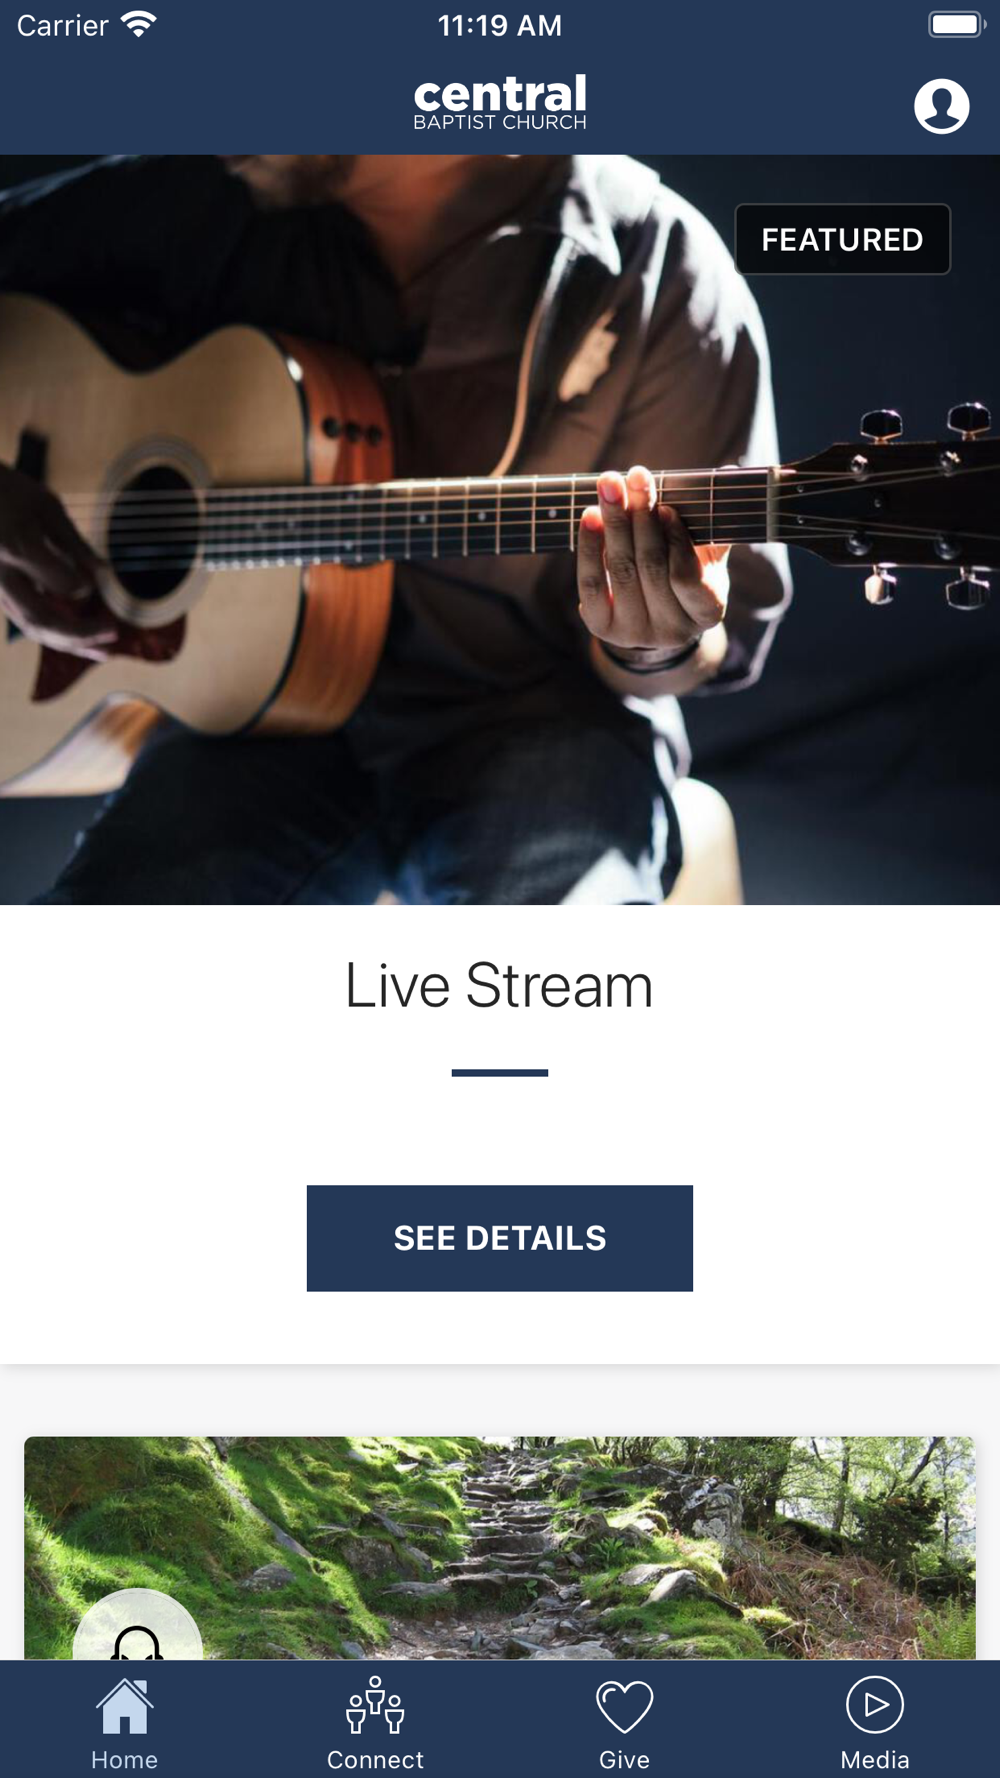Image resolution: width=1000 pixels, height=1778 pixels.
Task: Open the user profile icon
Action: pos(941,106)
